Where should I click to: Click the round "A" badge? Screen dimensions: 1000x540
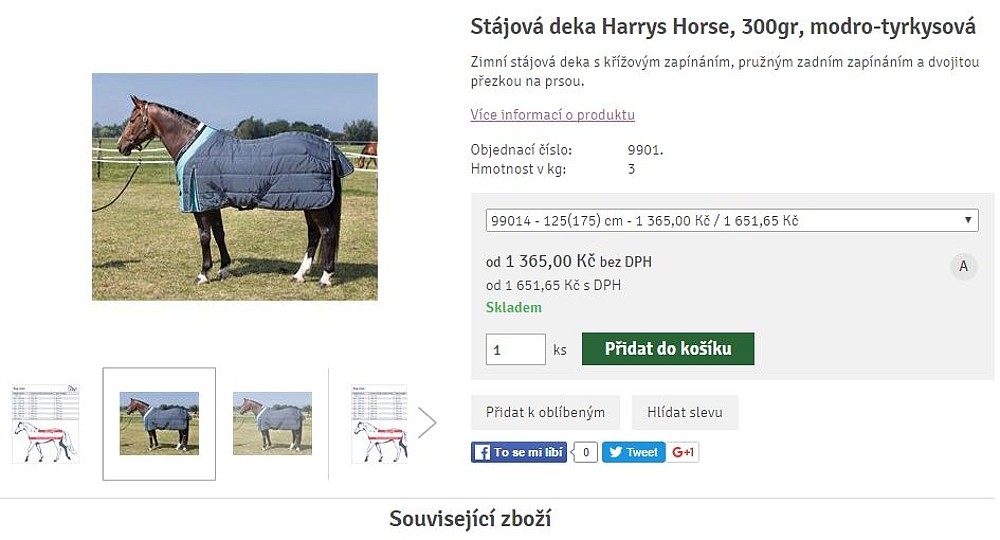(x=963, y=266)
